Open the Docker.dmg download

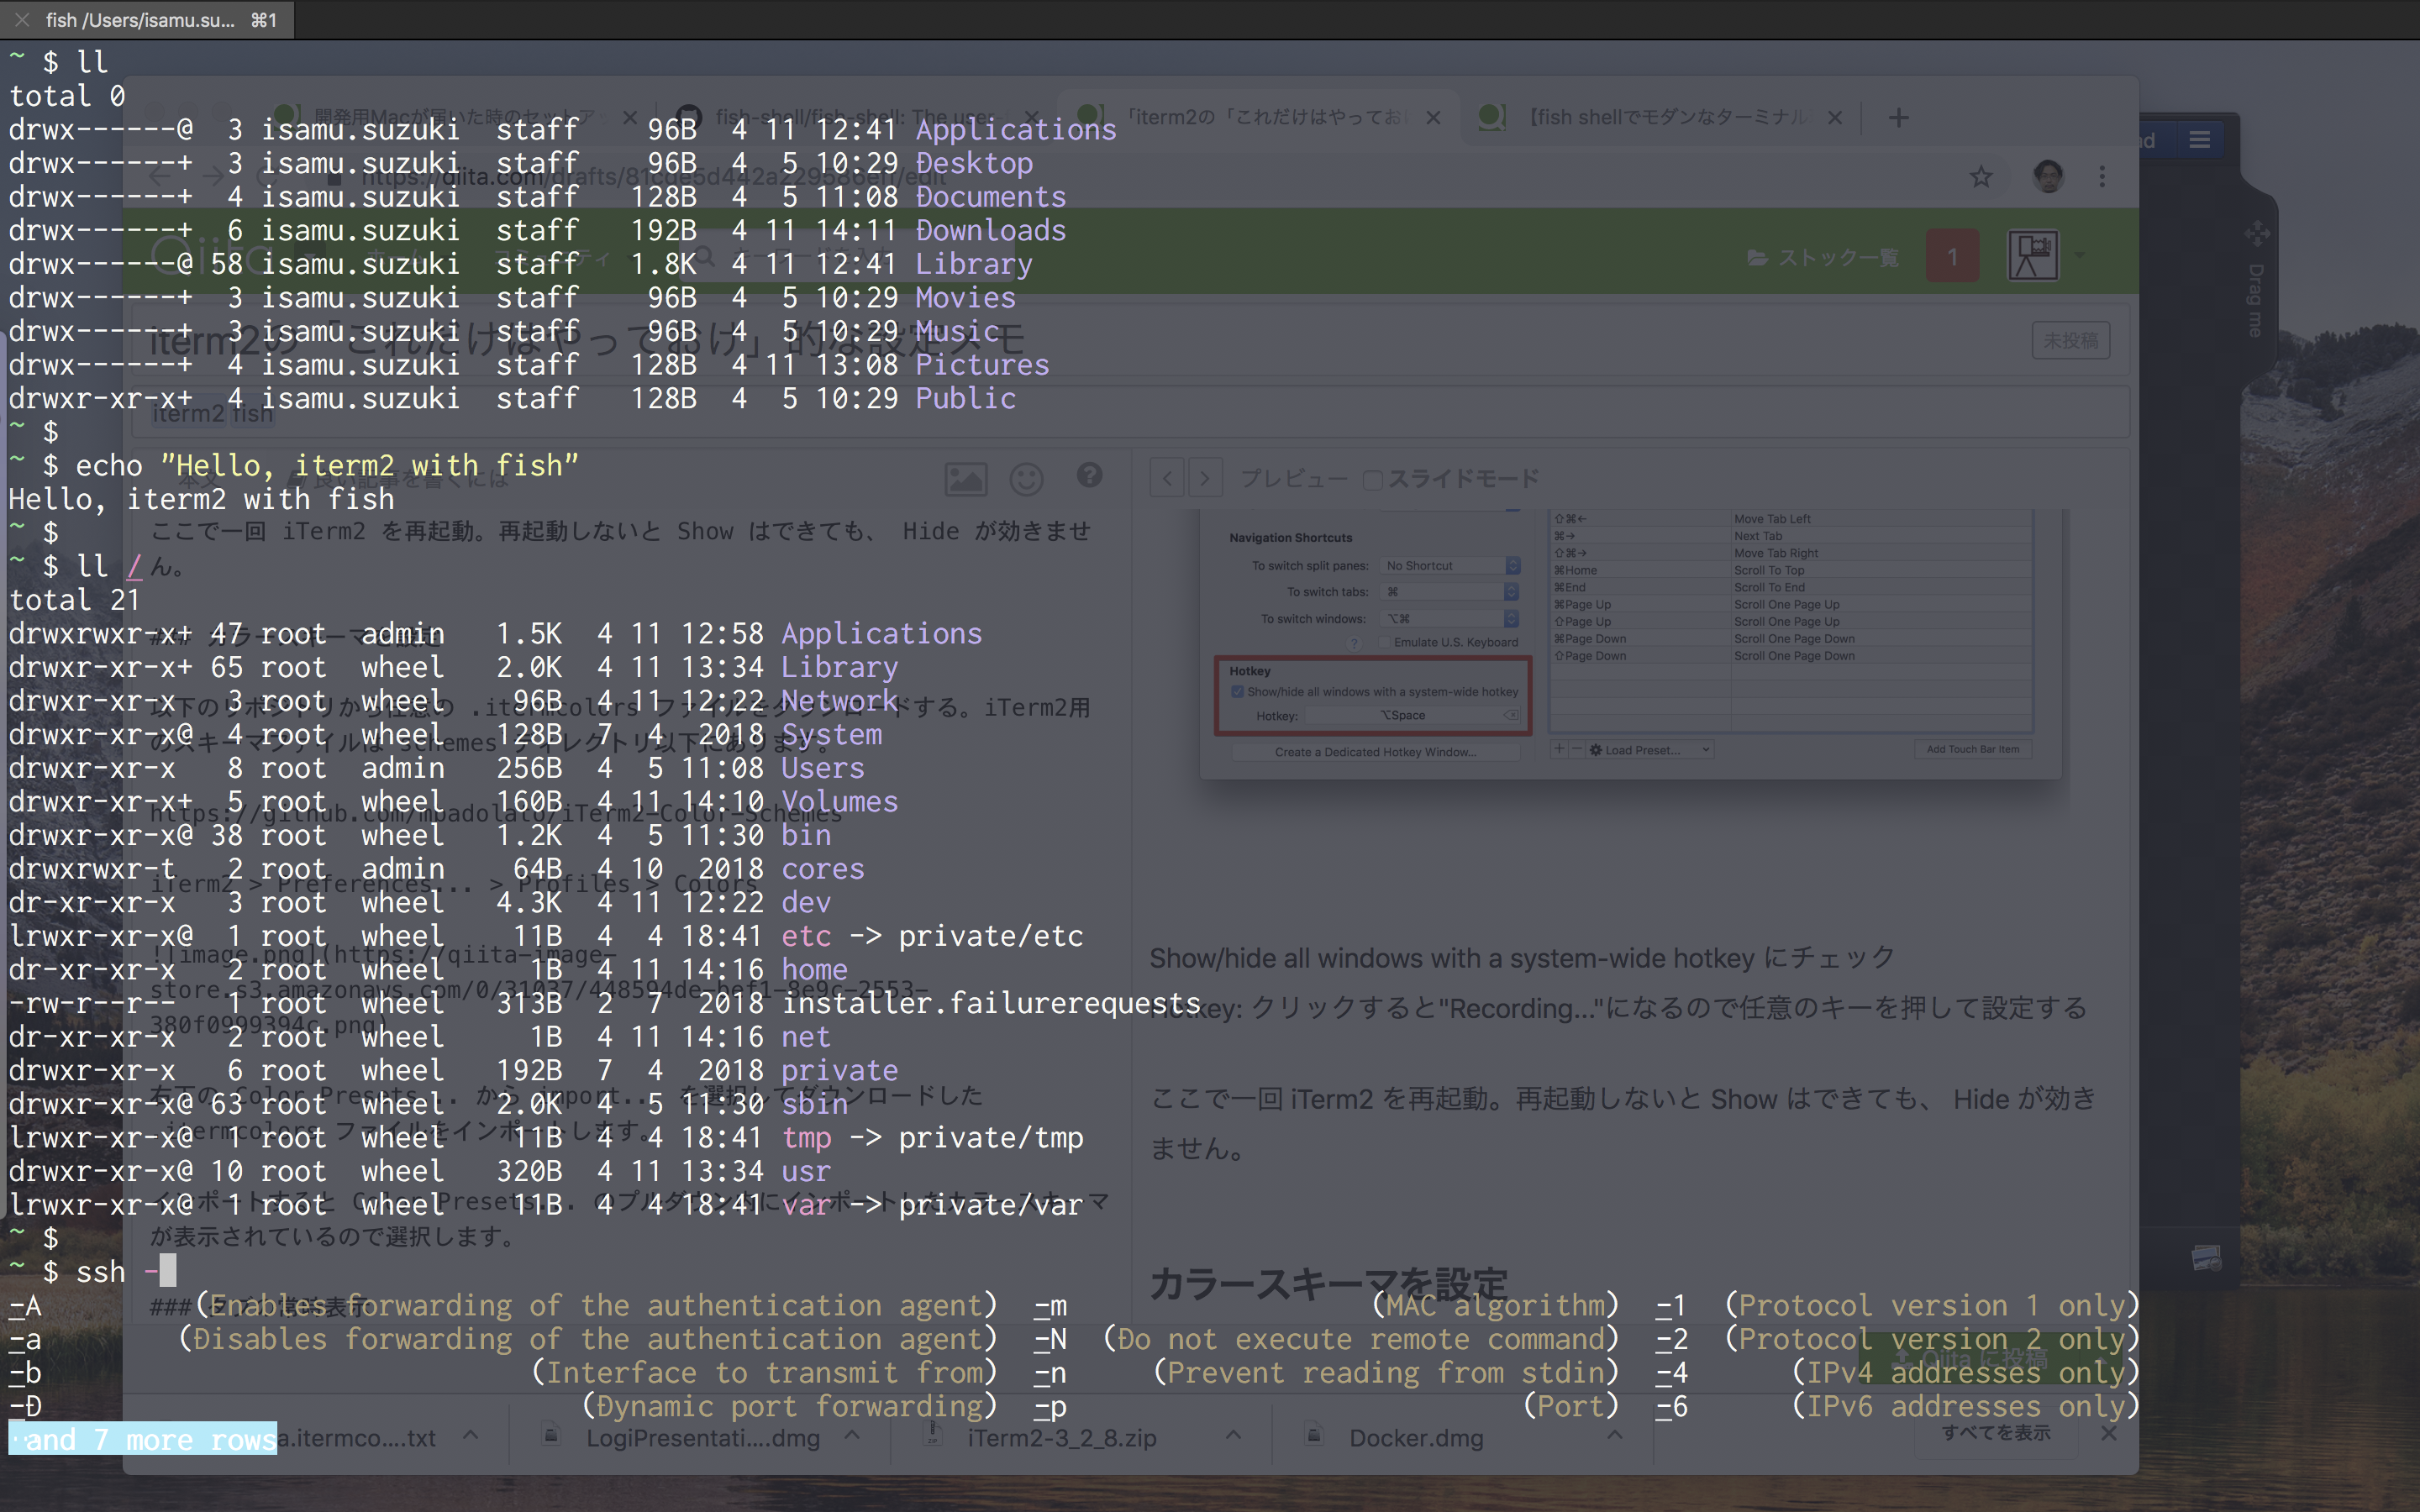point(1415,1438)
